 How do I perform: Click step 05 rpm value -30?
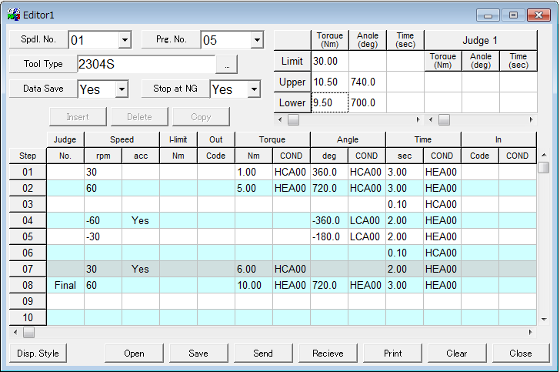103,236
